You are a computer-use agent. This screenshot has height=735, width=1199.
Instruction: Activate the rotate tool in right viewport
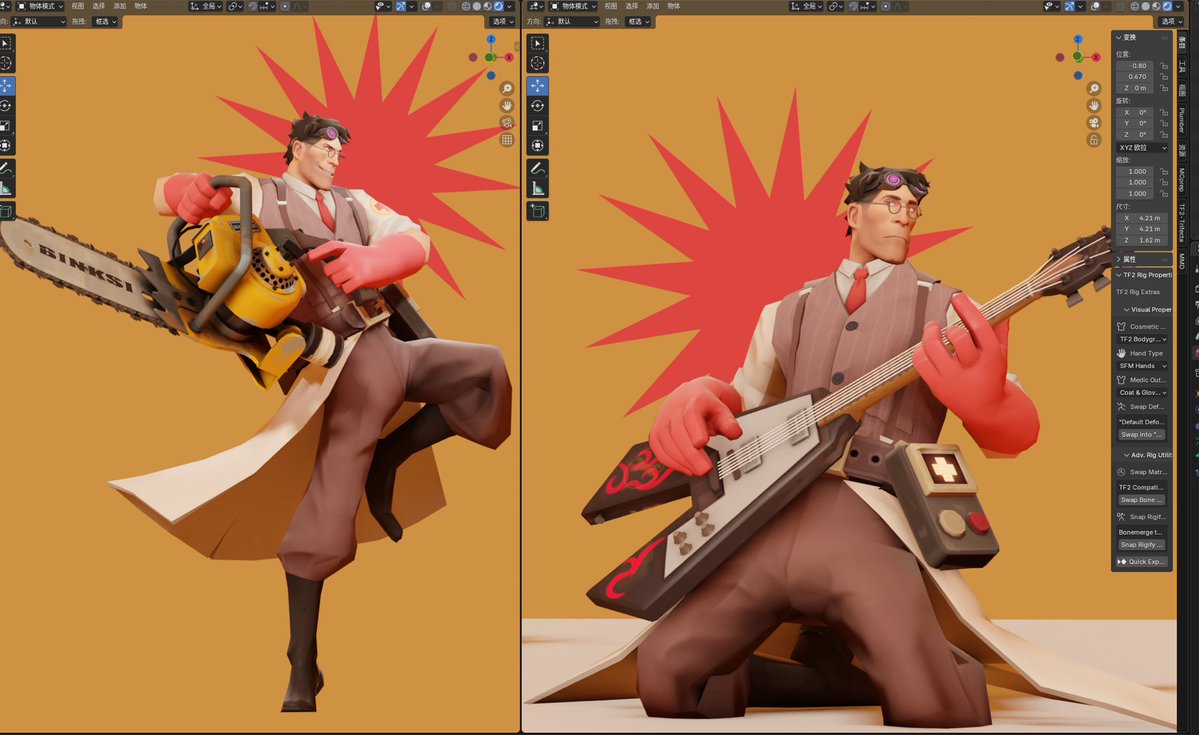tap(538, 106)
